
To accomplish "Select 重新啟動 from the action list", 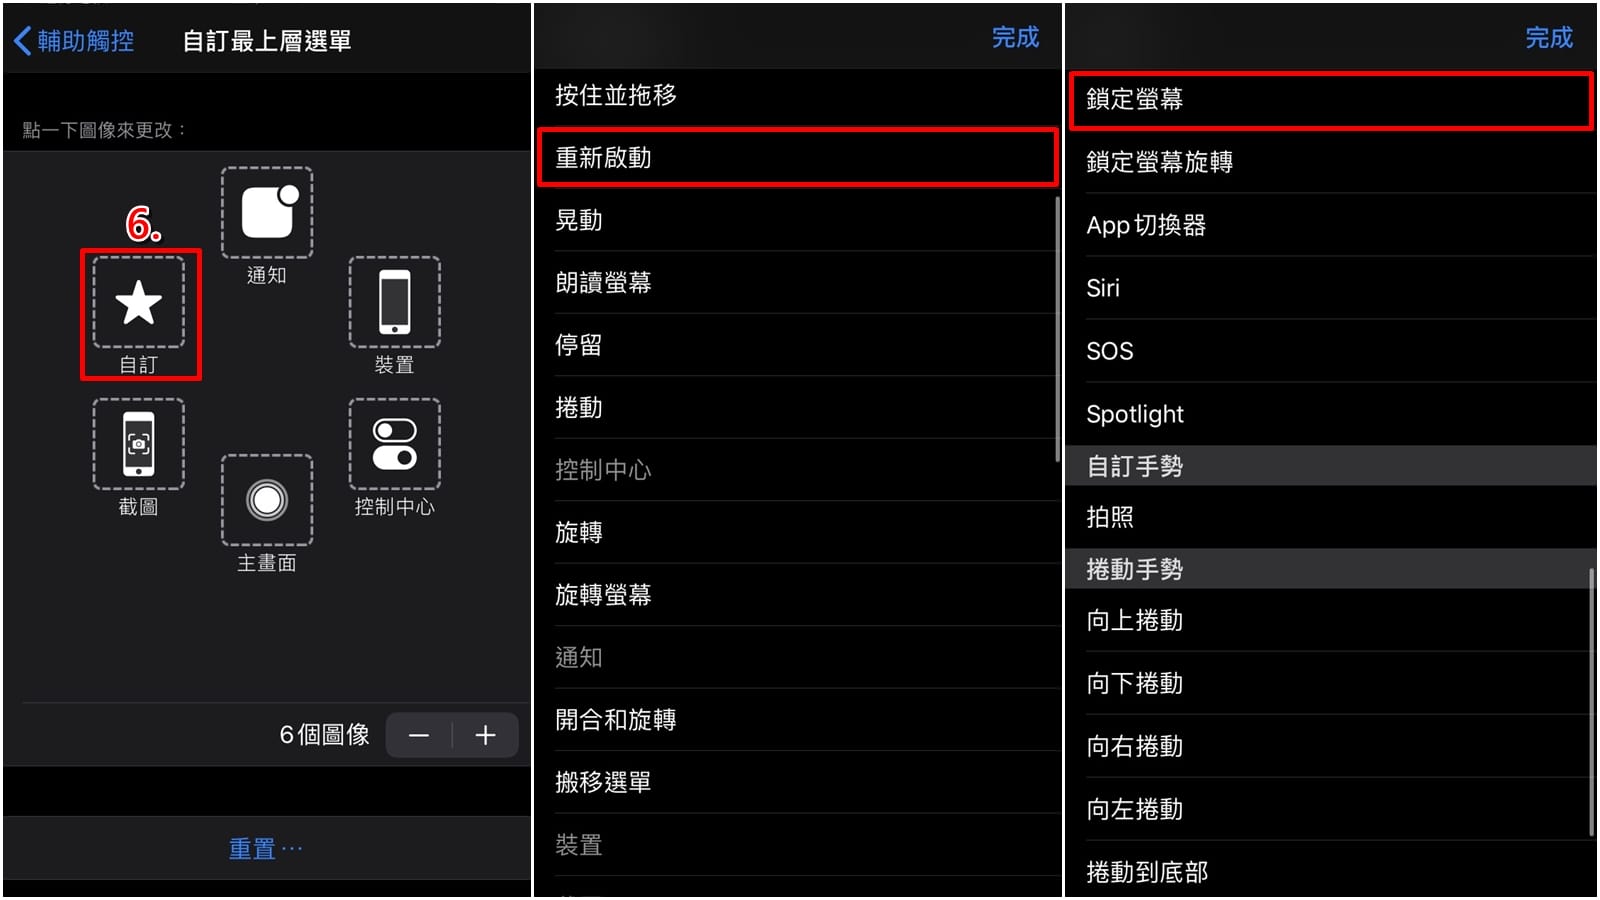I will (797, 158).
